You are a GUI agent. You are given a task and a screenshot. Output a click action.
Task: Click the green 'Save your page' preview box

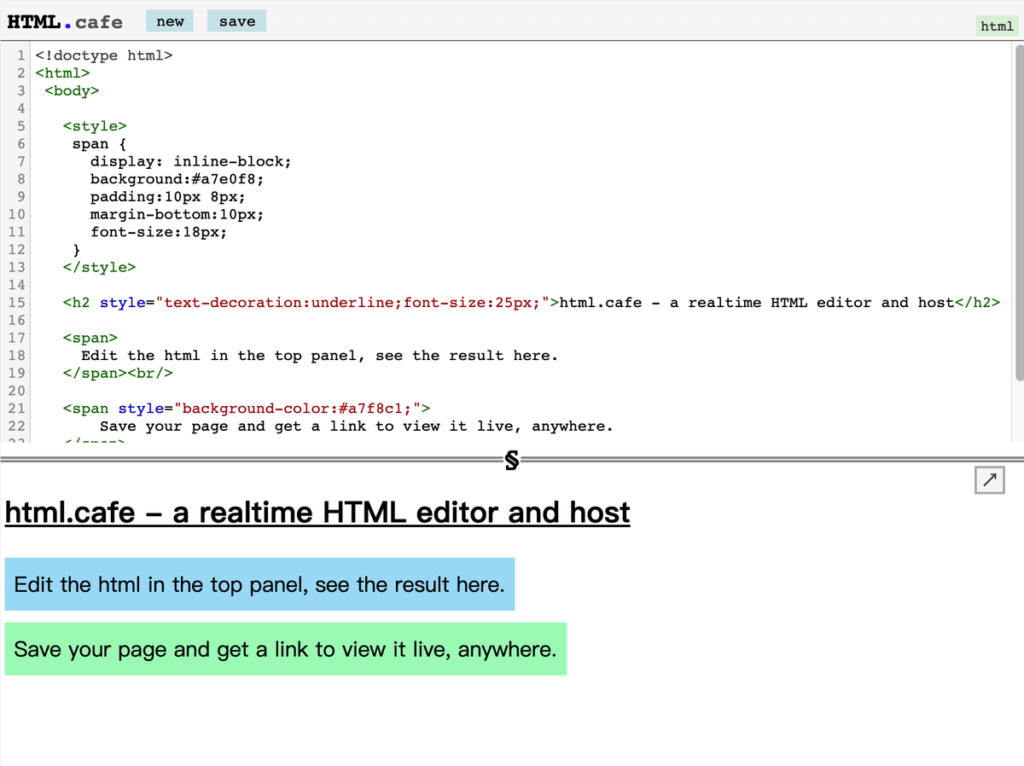click(x=285, y=649)
